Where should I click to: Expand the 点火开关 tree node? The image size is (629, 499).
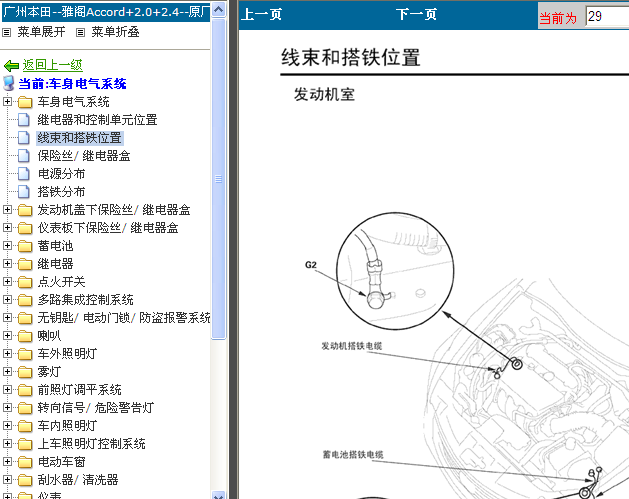[x=7, y=281]
